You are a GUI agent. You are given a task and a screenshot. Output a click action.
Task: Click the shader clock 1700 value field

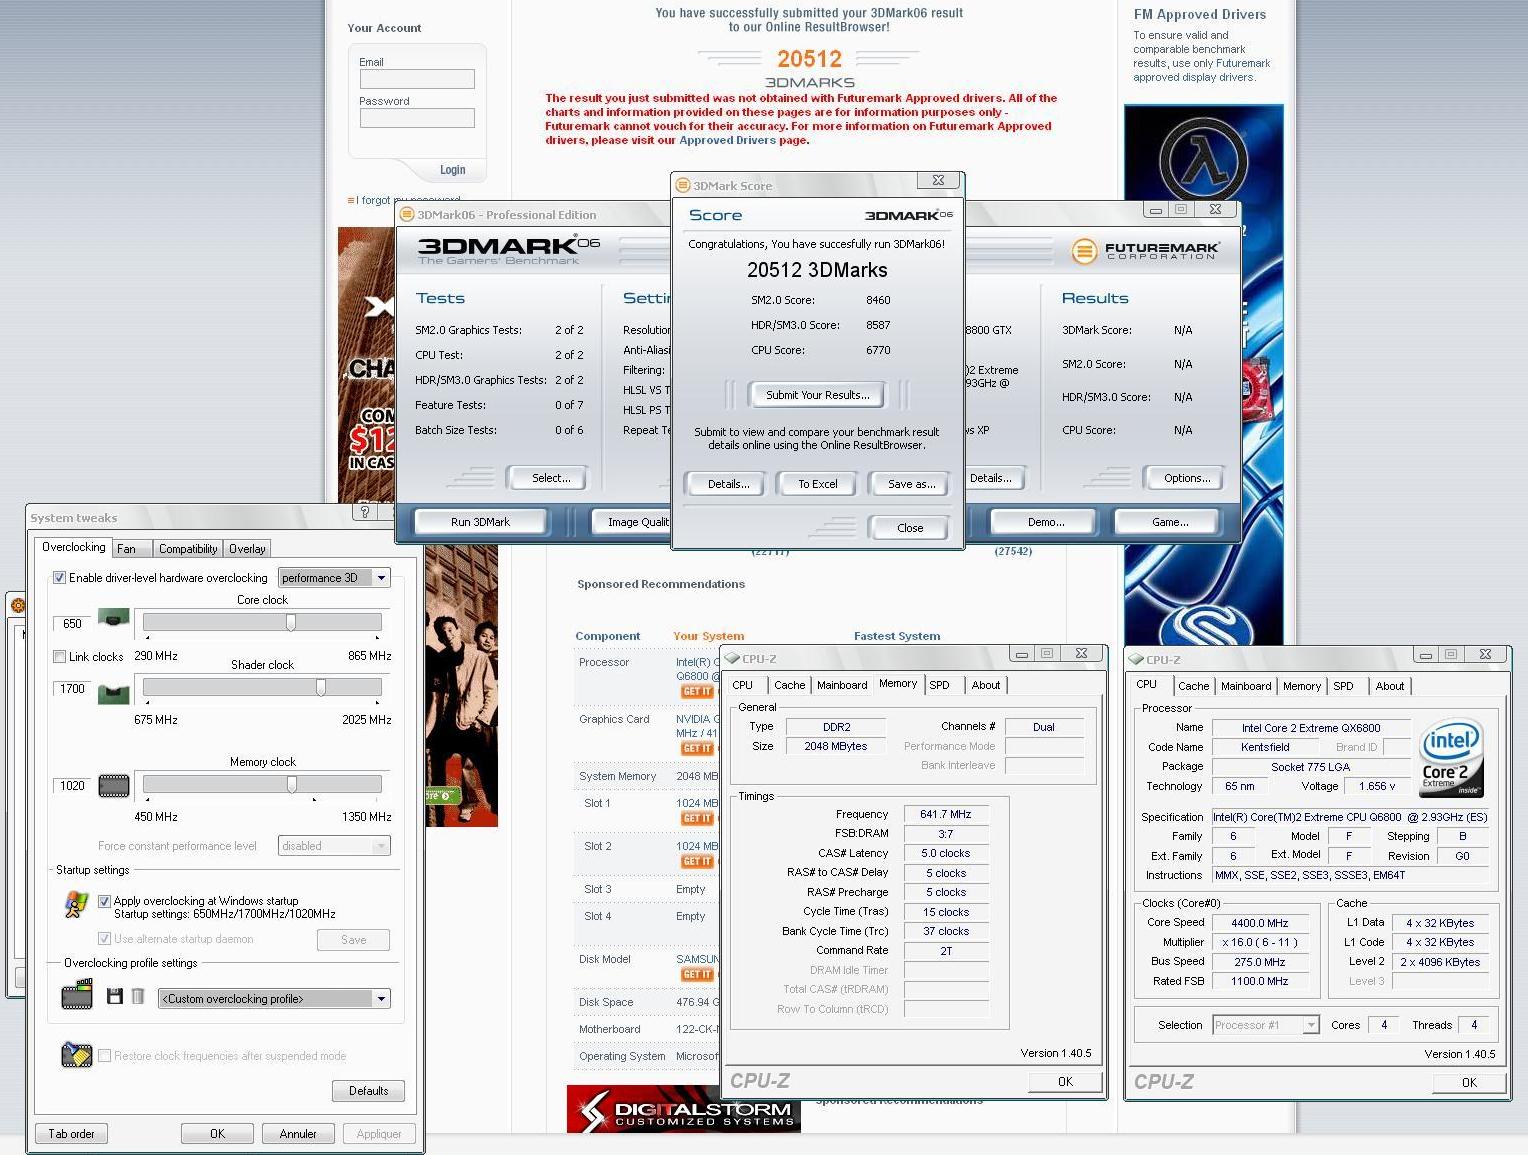[x=72, y=689]
